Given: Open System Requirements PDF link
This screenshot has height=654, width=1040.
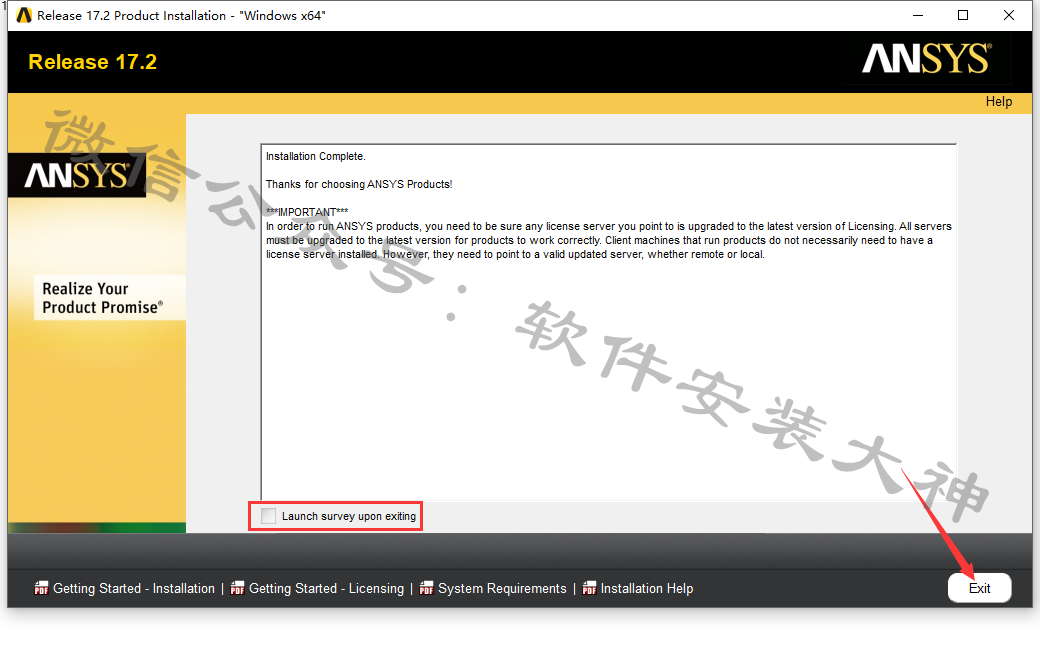Looking at the screenshot, I should pyautogui.click(x=502, y=588).
